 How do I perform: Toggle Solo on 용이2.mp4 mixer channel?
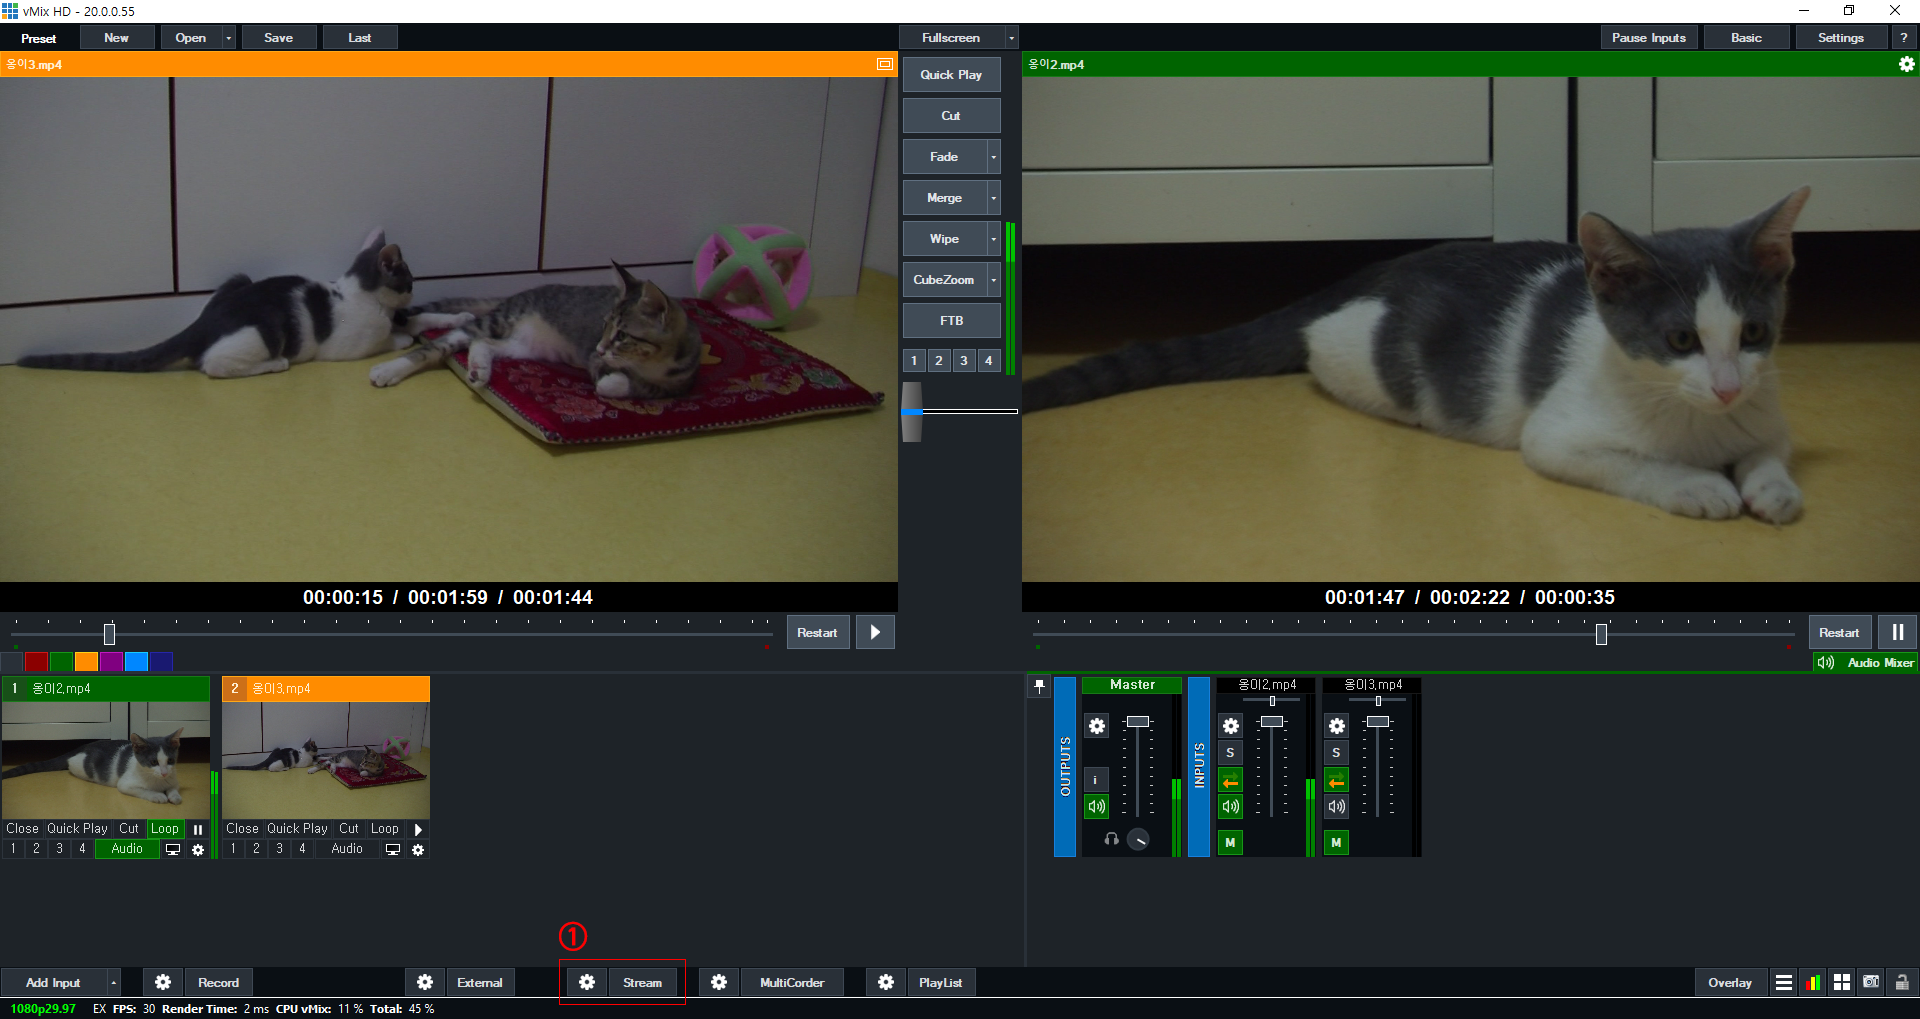[x=1230, y=753]
